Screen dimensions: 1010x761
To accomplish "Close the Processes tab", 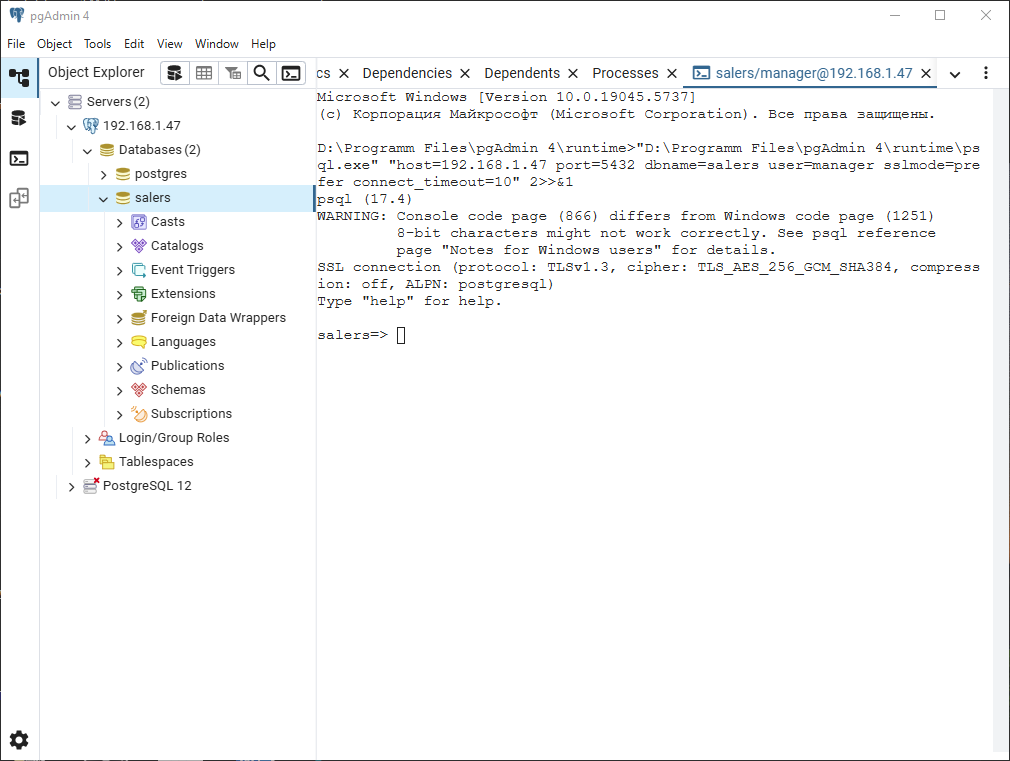I will click(672, 74).
